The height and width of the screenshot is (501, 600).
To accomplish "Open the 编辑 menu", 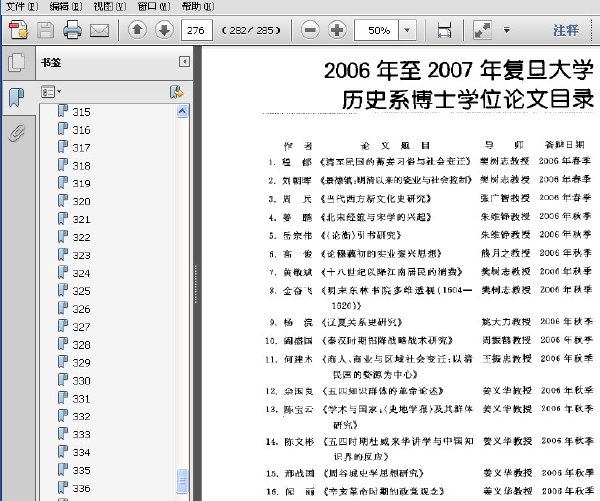I will 66,6.
